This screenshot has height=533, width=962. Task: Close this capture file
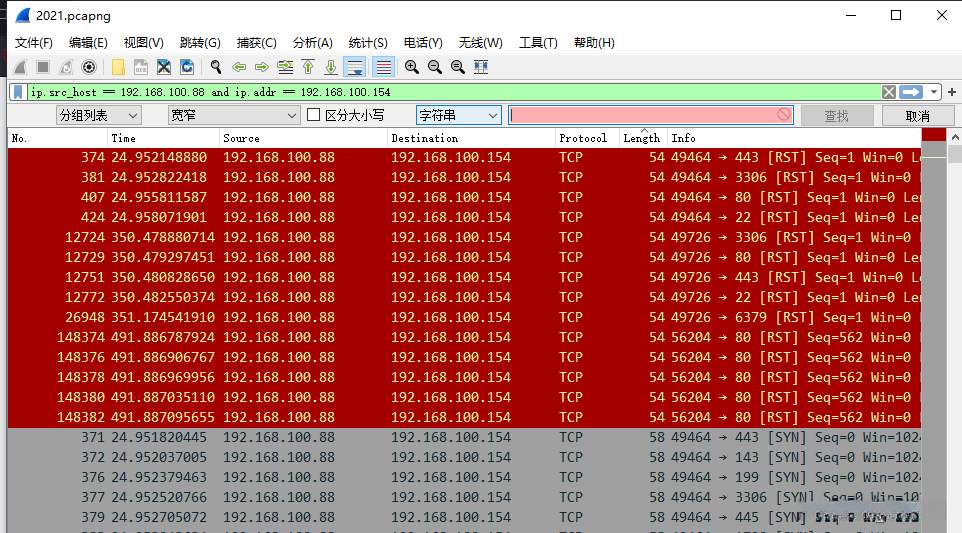164,67
